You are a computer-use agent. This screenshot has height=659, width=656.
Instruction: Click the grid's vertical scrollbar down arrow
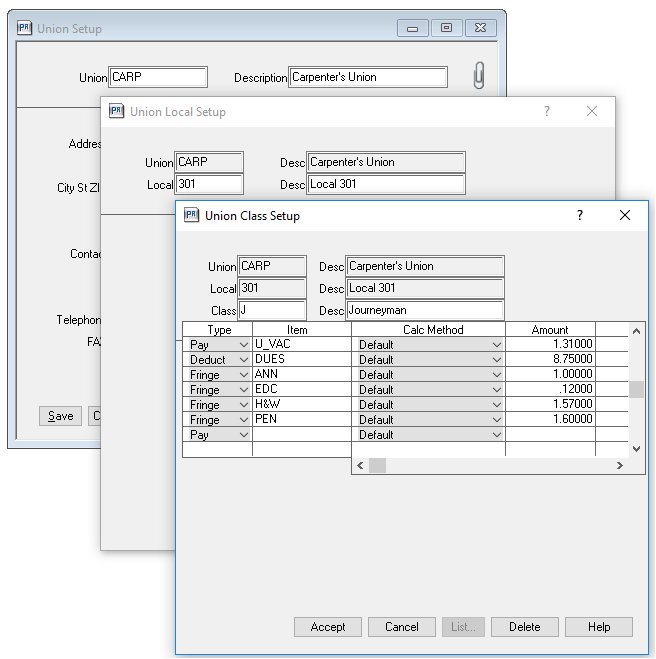[636, 449]
